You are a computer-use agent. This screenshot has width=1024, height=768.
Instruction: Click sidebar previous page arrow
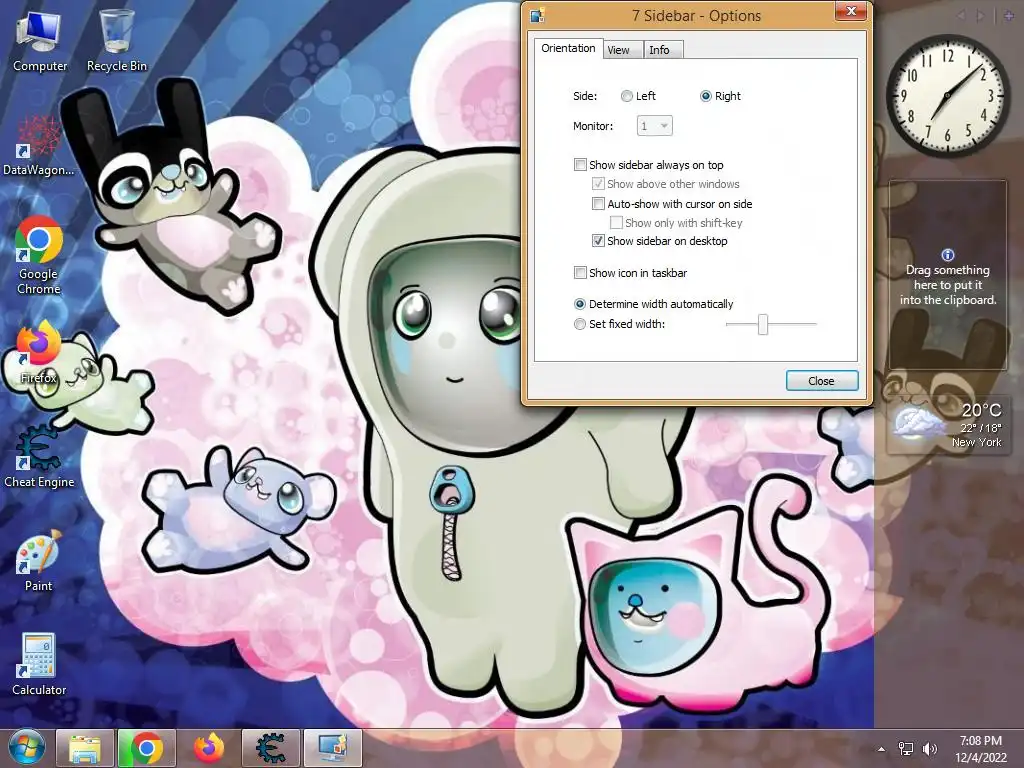[962, 16]
